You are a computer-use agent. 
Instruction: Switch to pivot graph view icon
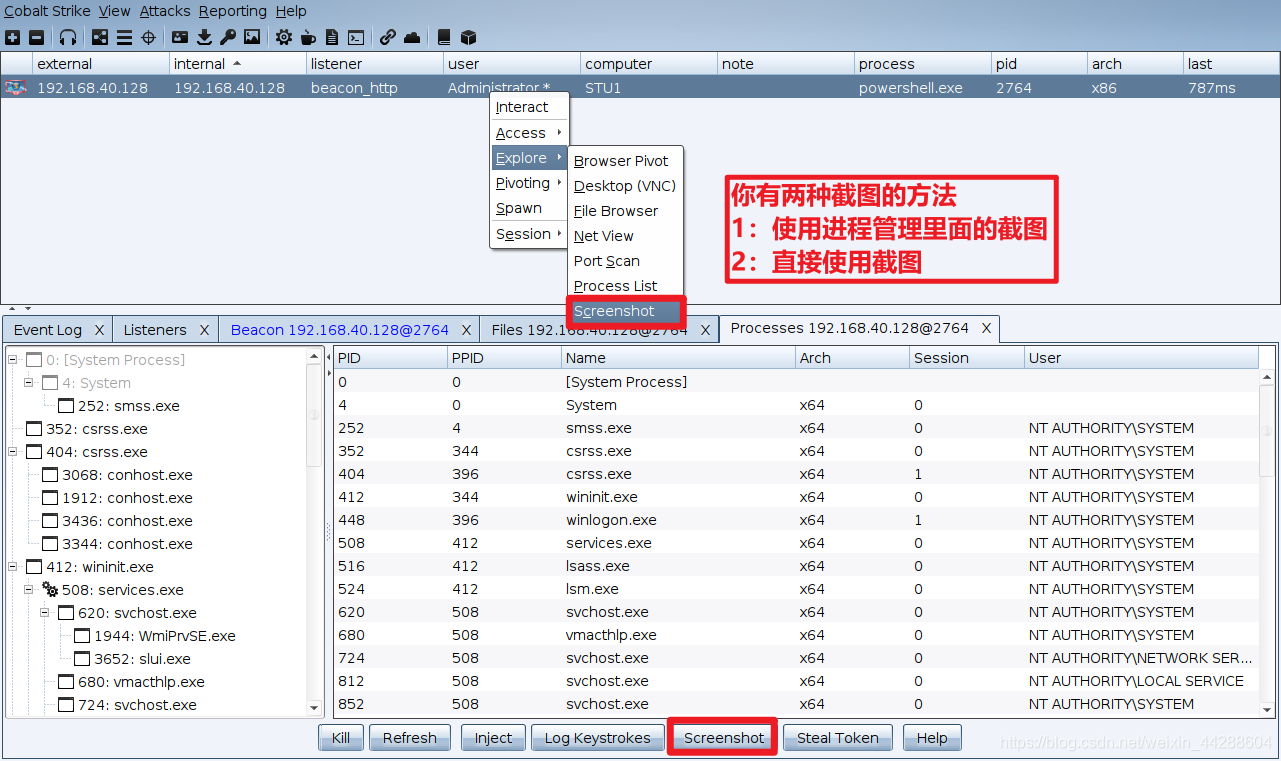[100, 37]
